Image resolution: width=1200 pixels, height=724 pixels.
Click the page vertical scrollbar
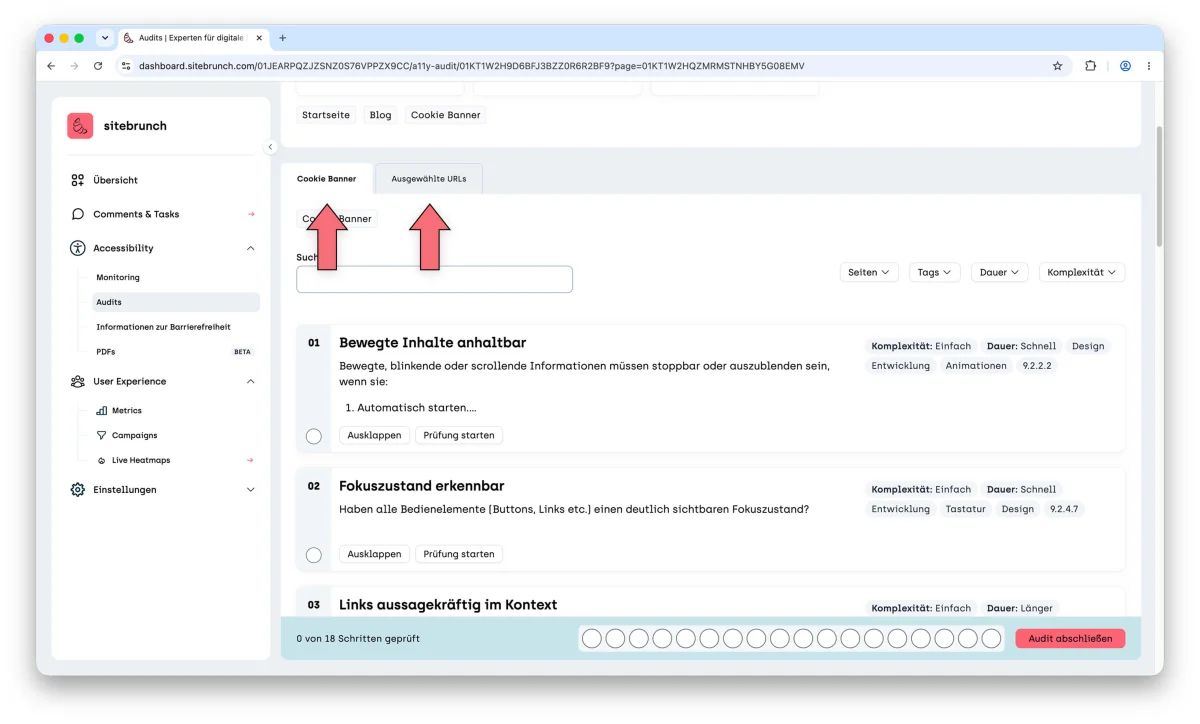(x=1159, y=185)
